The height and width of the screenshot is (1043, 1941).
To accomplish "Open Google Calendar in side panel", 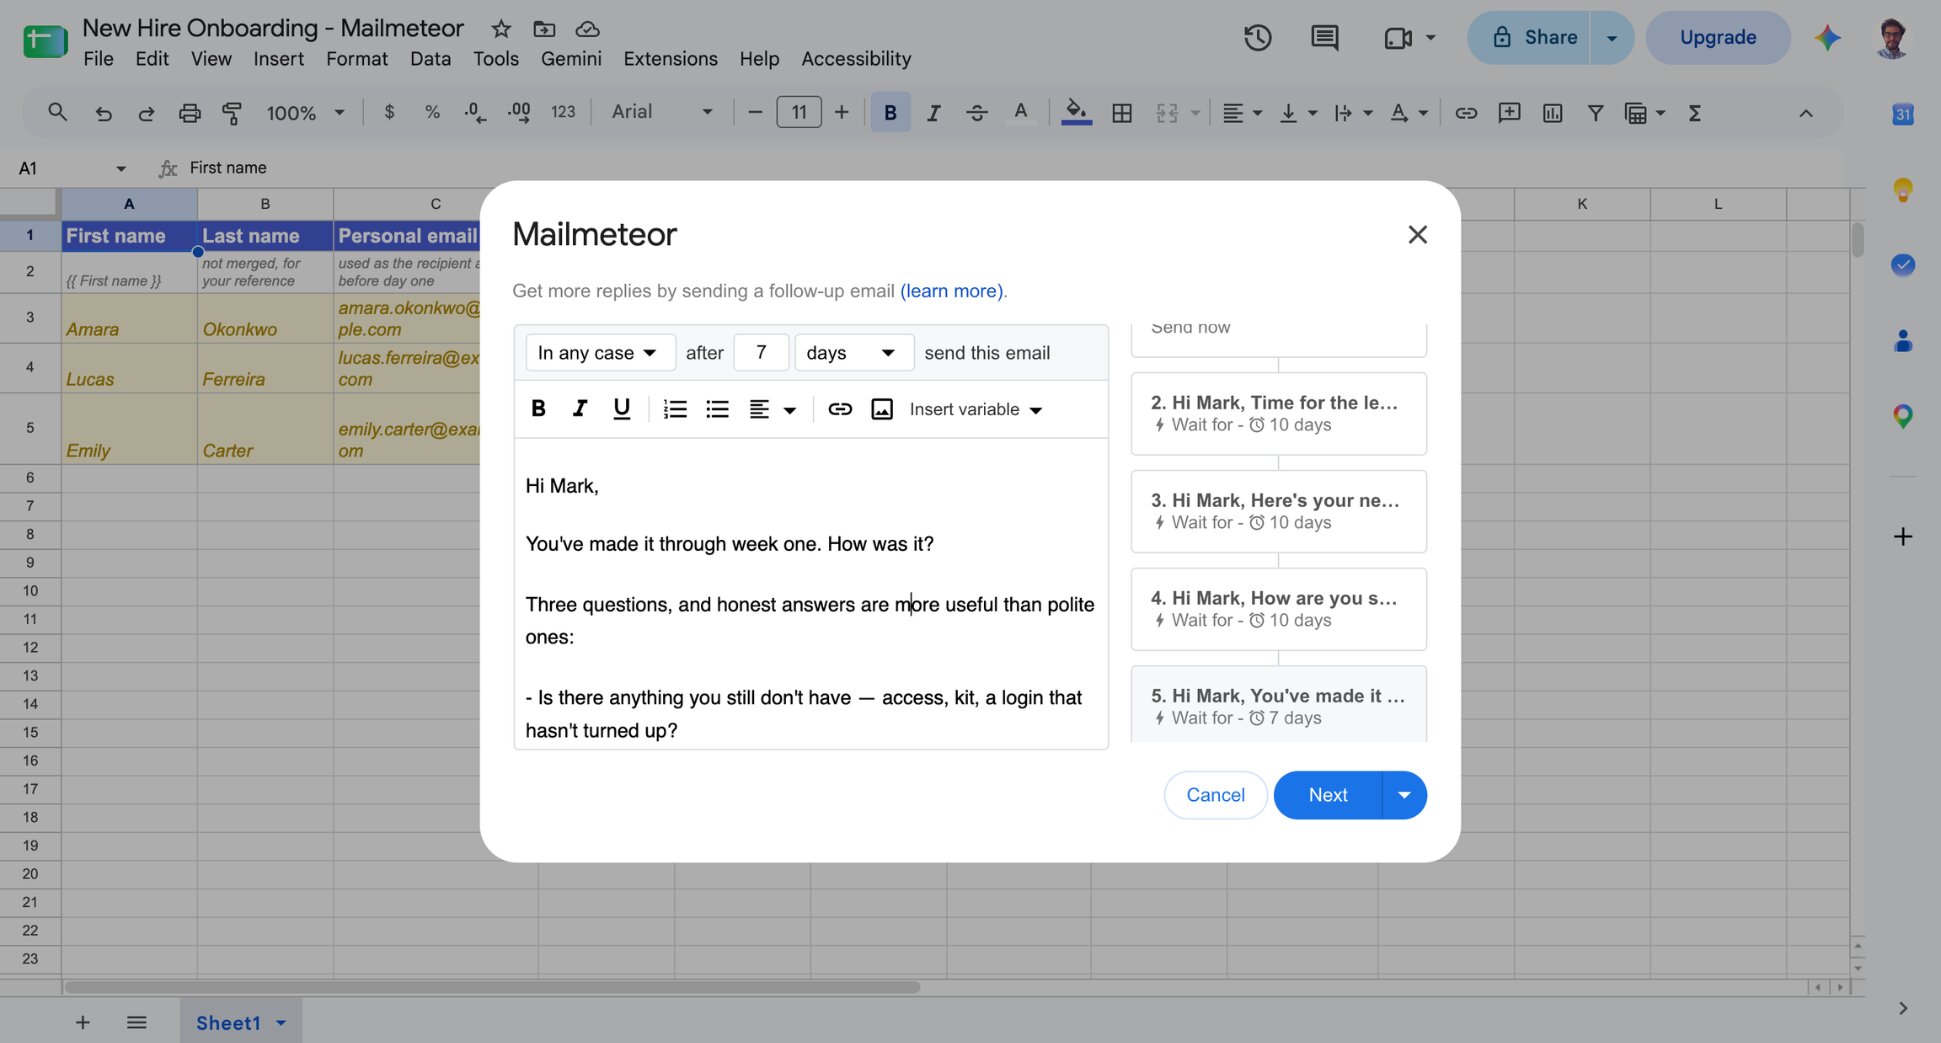I will coord(1902,114).
